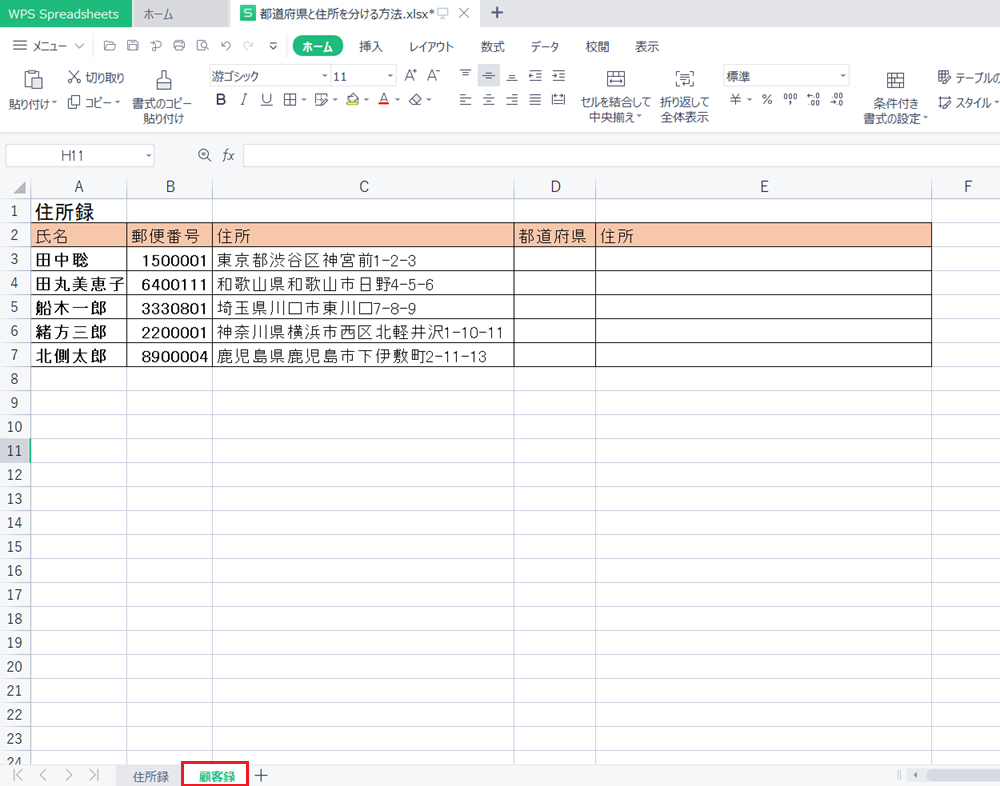Click the fill color bucket swatch
Image resolution: width=1000 pixels, height=786 pixels.
tap(352, 100)
